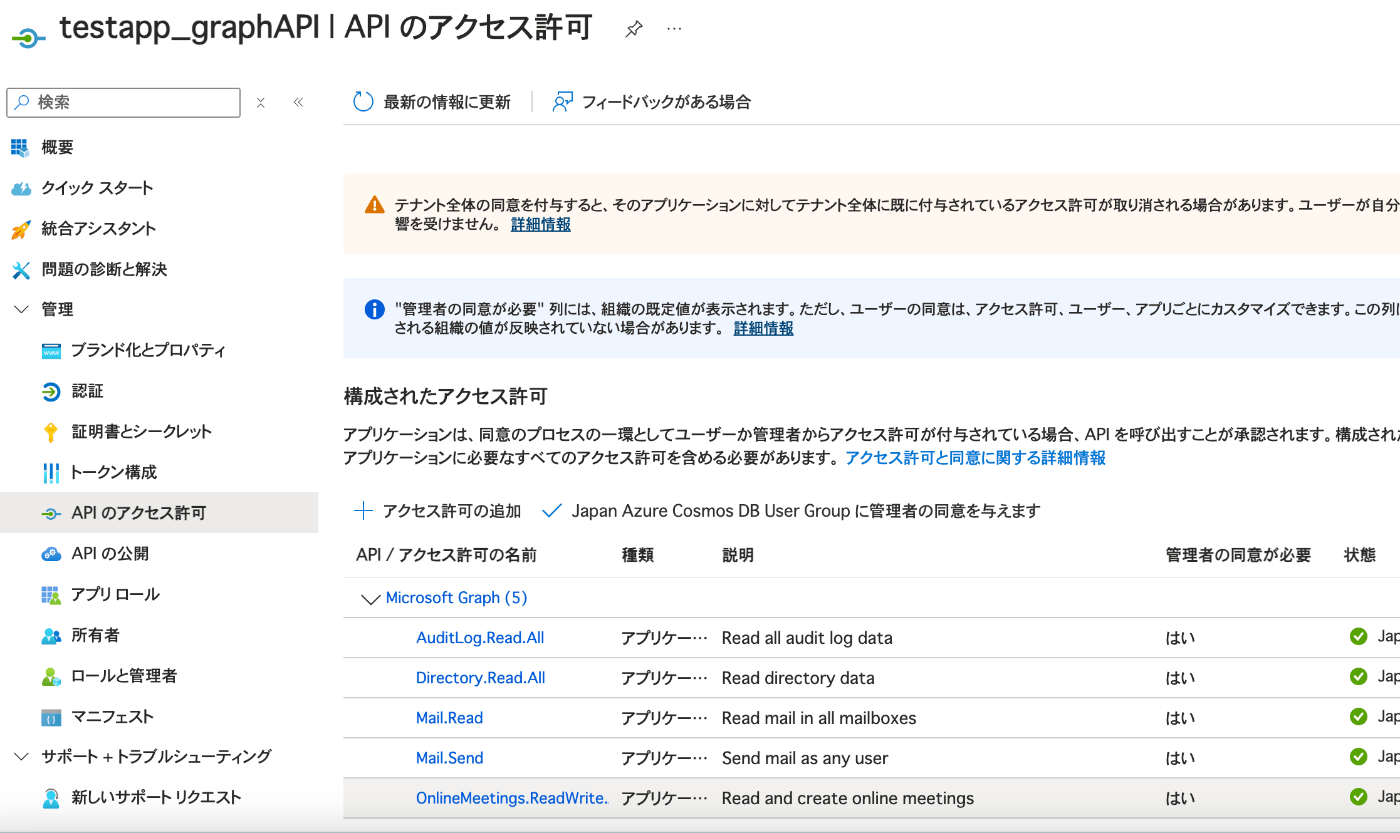This screenshot has height=833, width=1400.
Task: Click the orange warning triangle icon
Action: (374, 205)
